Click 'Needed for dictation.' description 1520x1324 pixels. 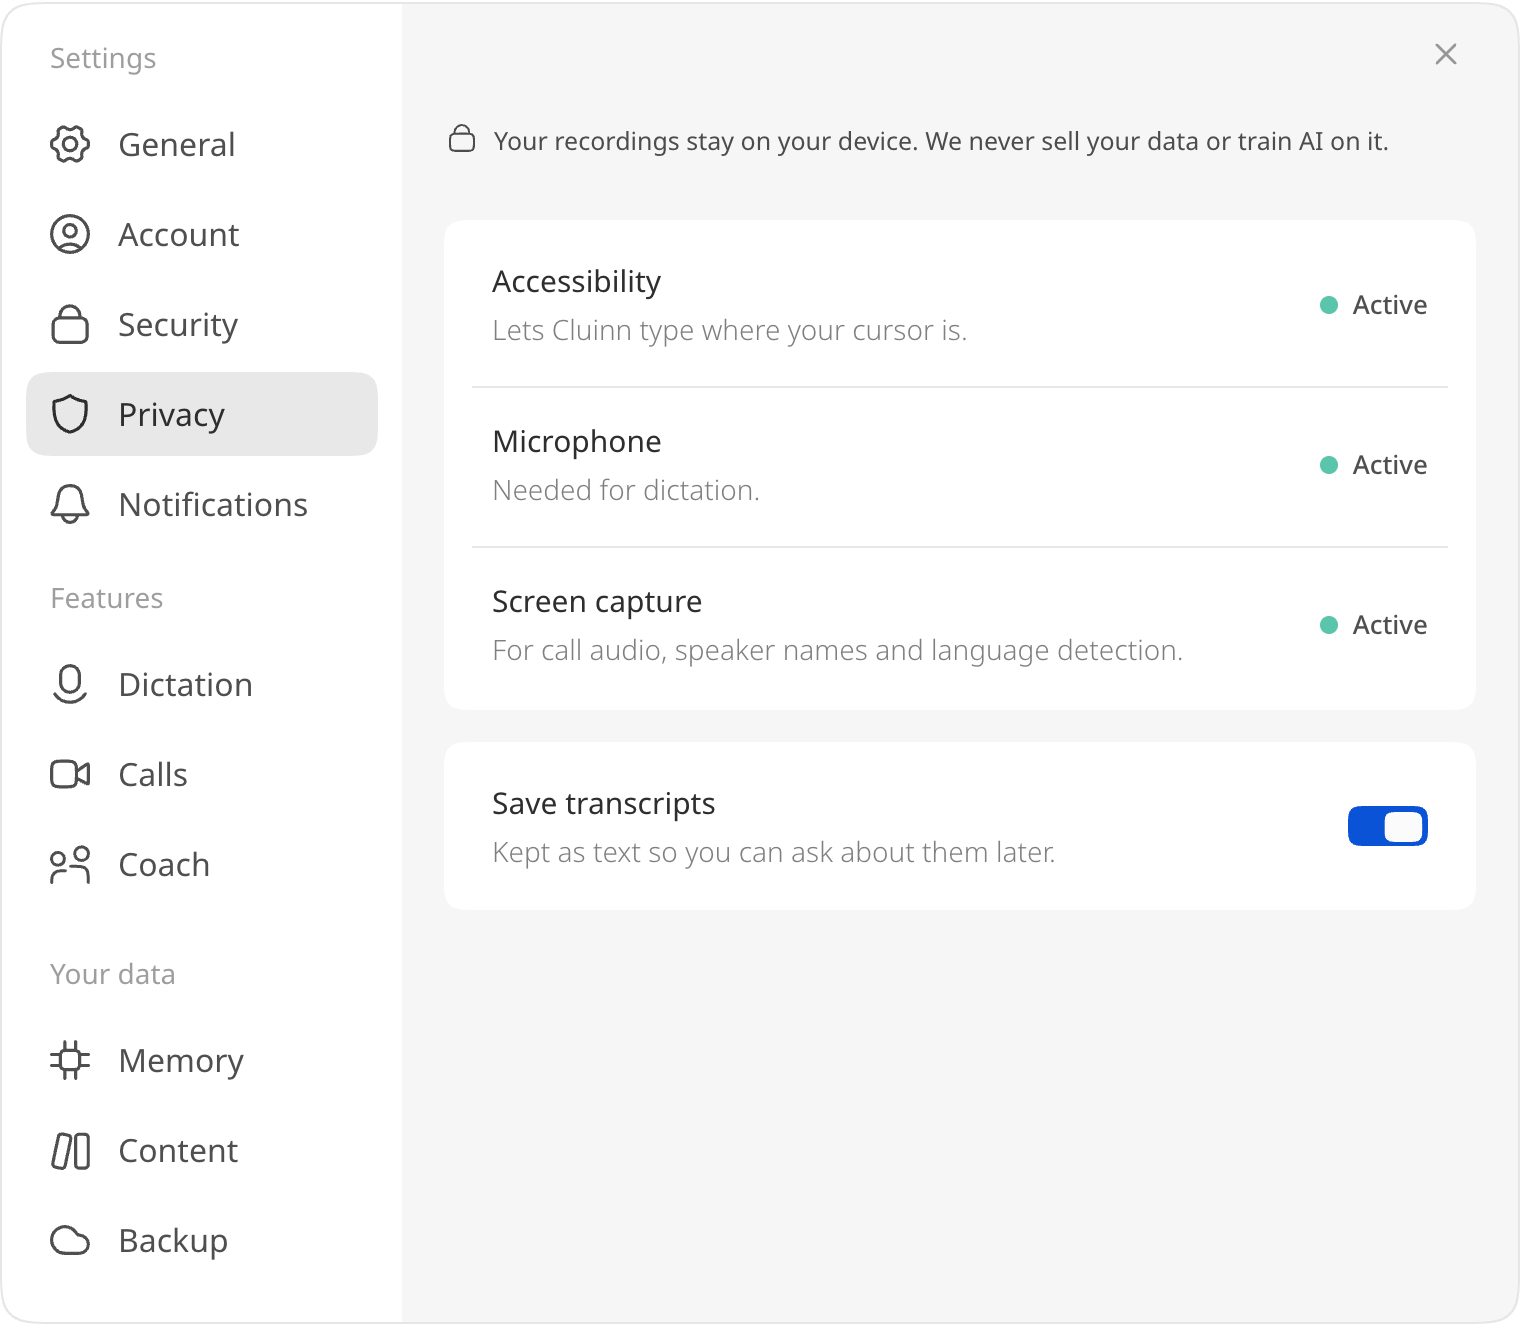[x=626, y=490]
